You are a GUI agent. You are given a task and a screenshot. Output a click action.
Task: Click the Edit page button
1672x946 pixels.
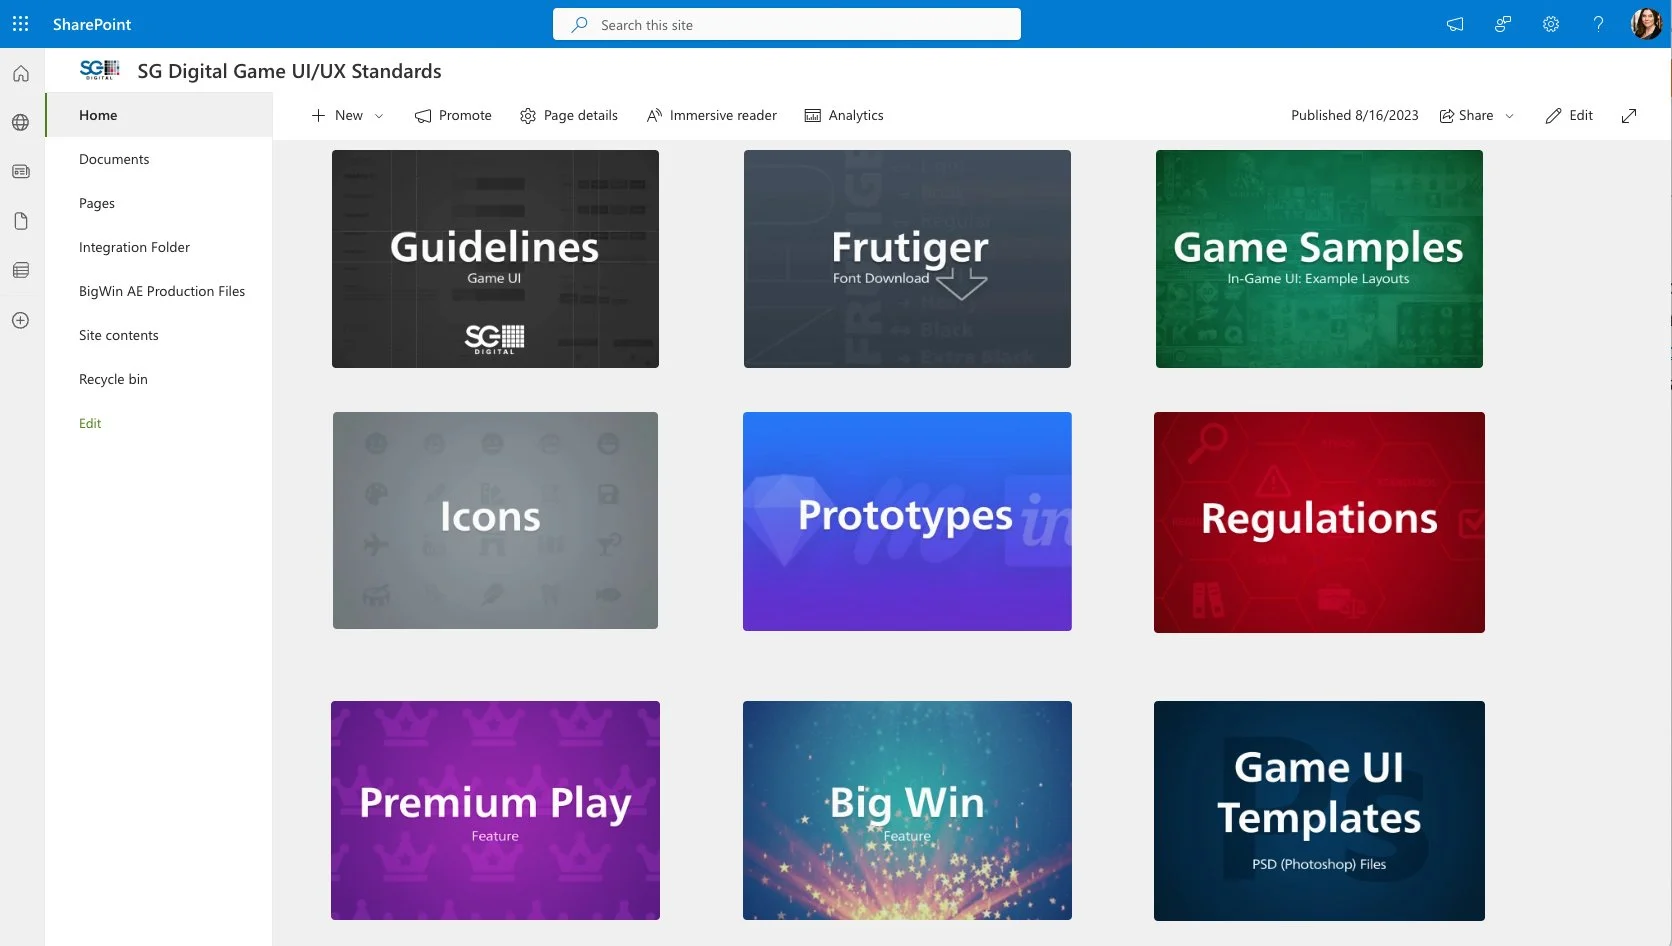[1569, 116]
